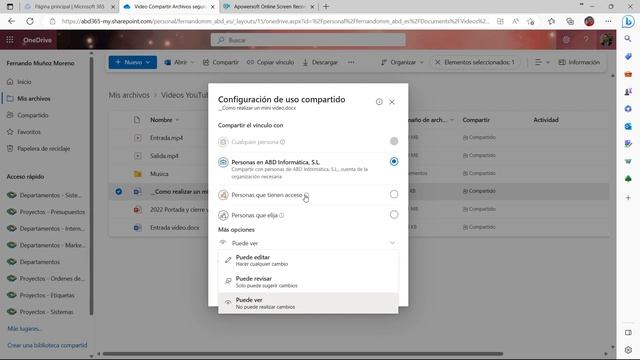The width and height of the screenshot is (640, 360).
Task: Add page to favorites star icon
Action: [531, 21]
